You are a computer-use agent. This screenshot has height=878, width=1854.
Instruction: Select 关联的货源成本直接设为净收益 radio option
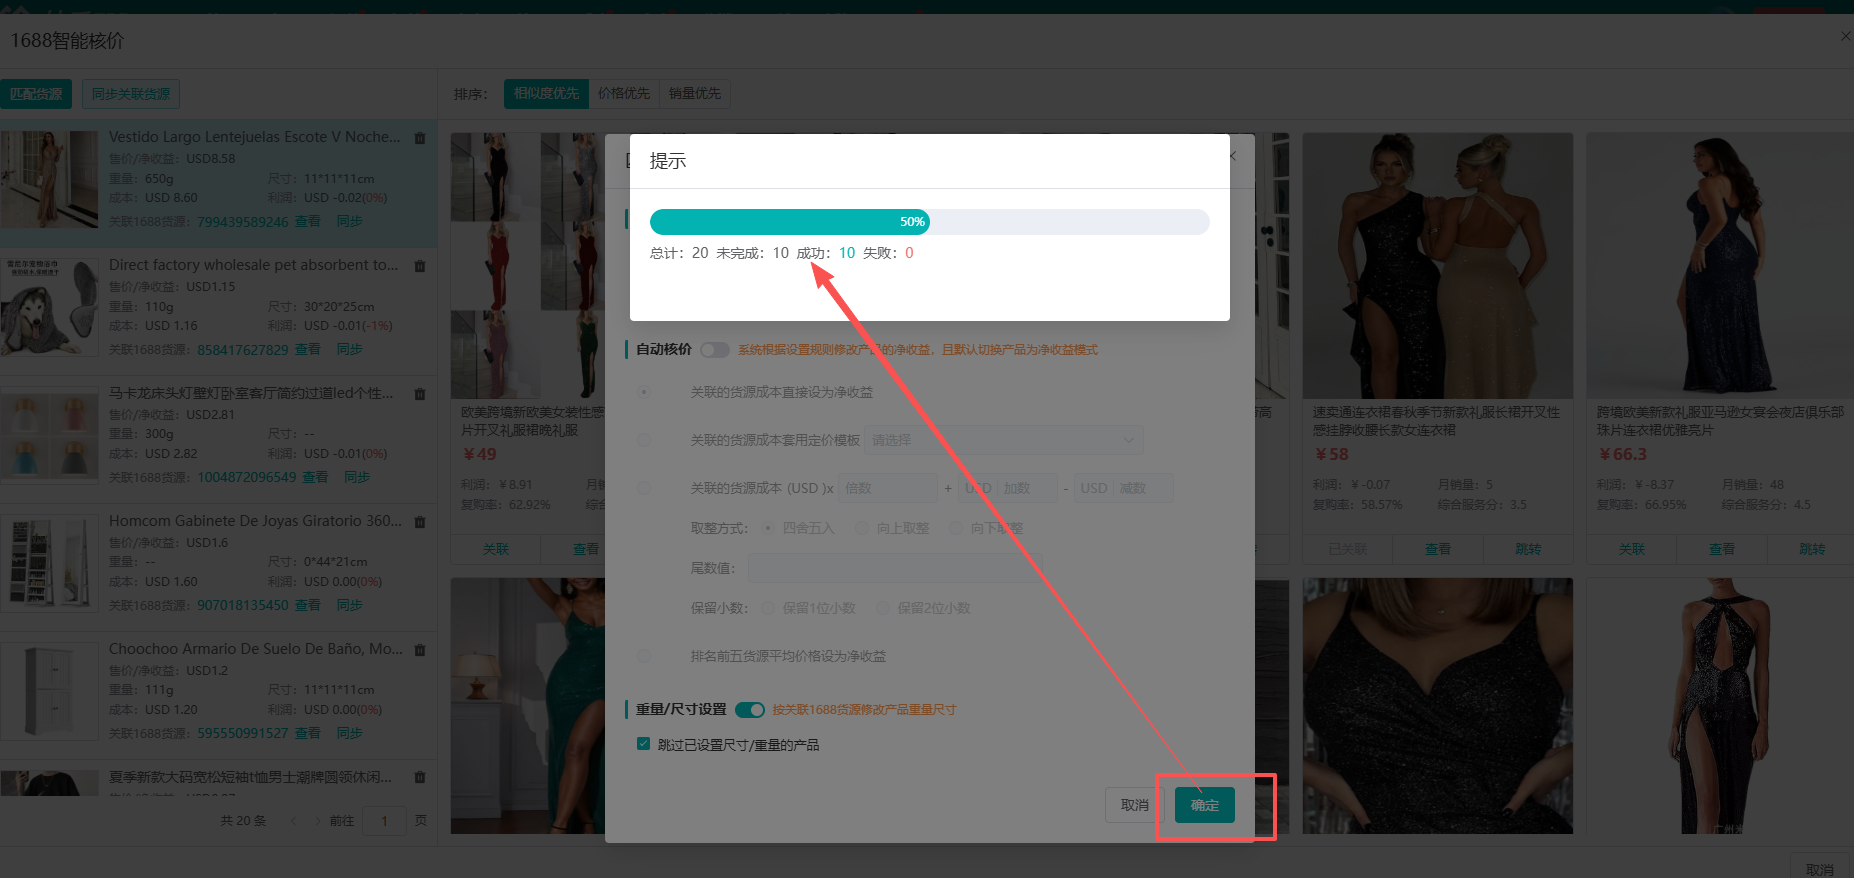point(644,392)
